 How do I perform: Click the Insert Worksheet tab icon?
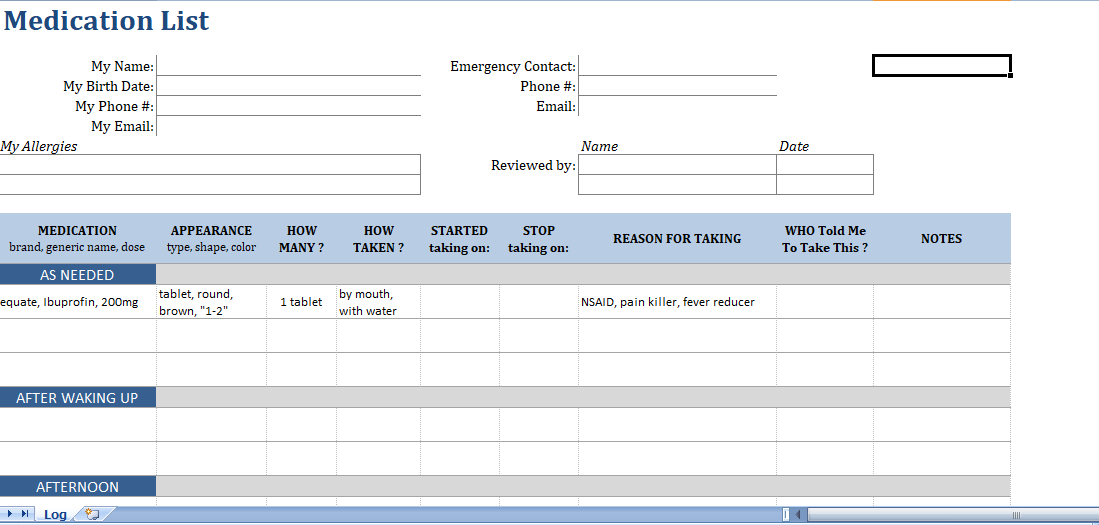tap(92, 514)
